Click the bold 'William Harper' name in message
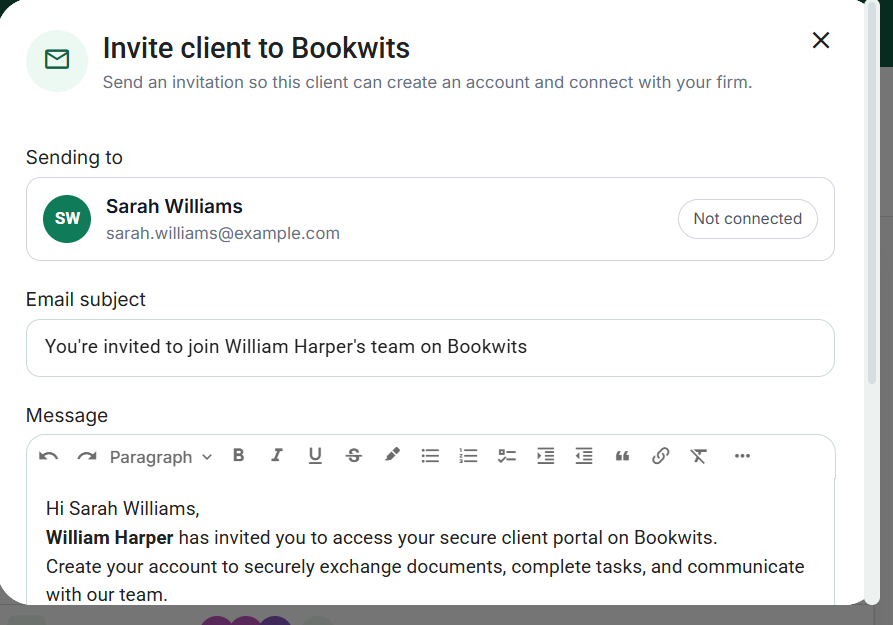The width and height of the screenshot is (893, 625). [x=109, y=538]
